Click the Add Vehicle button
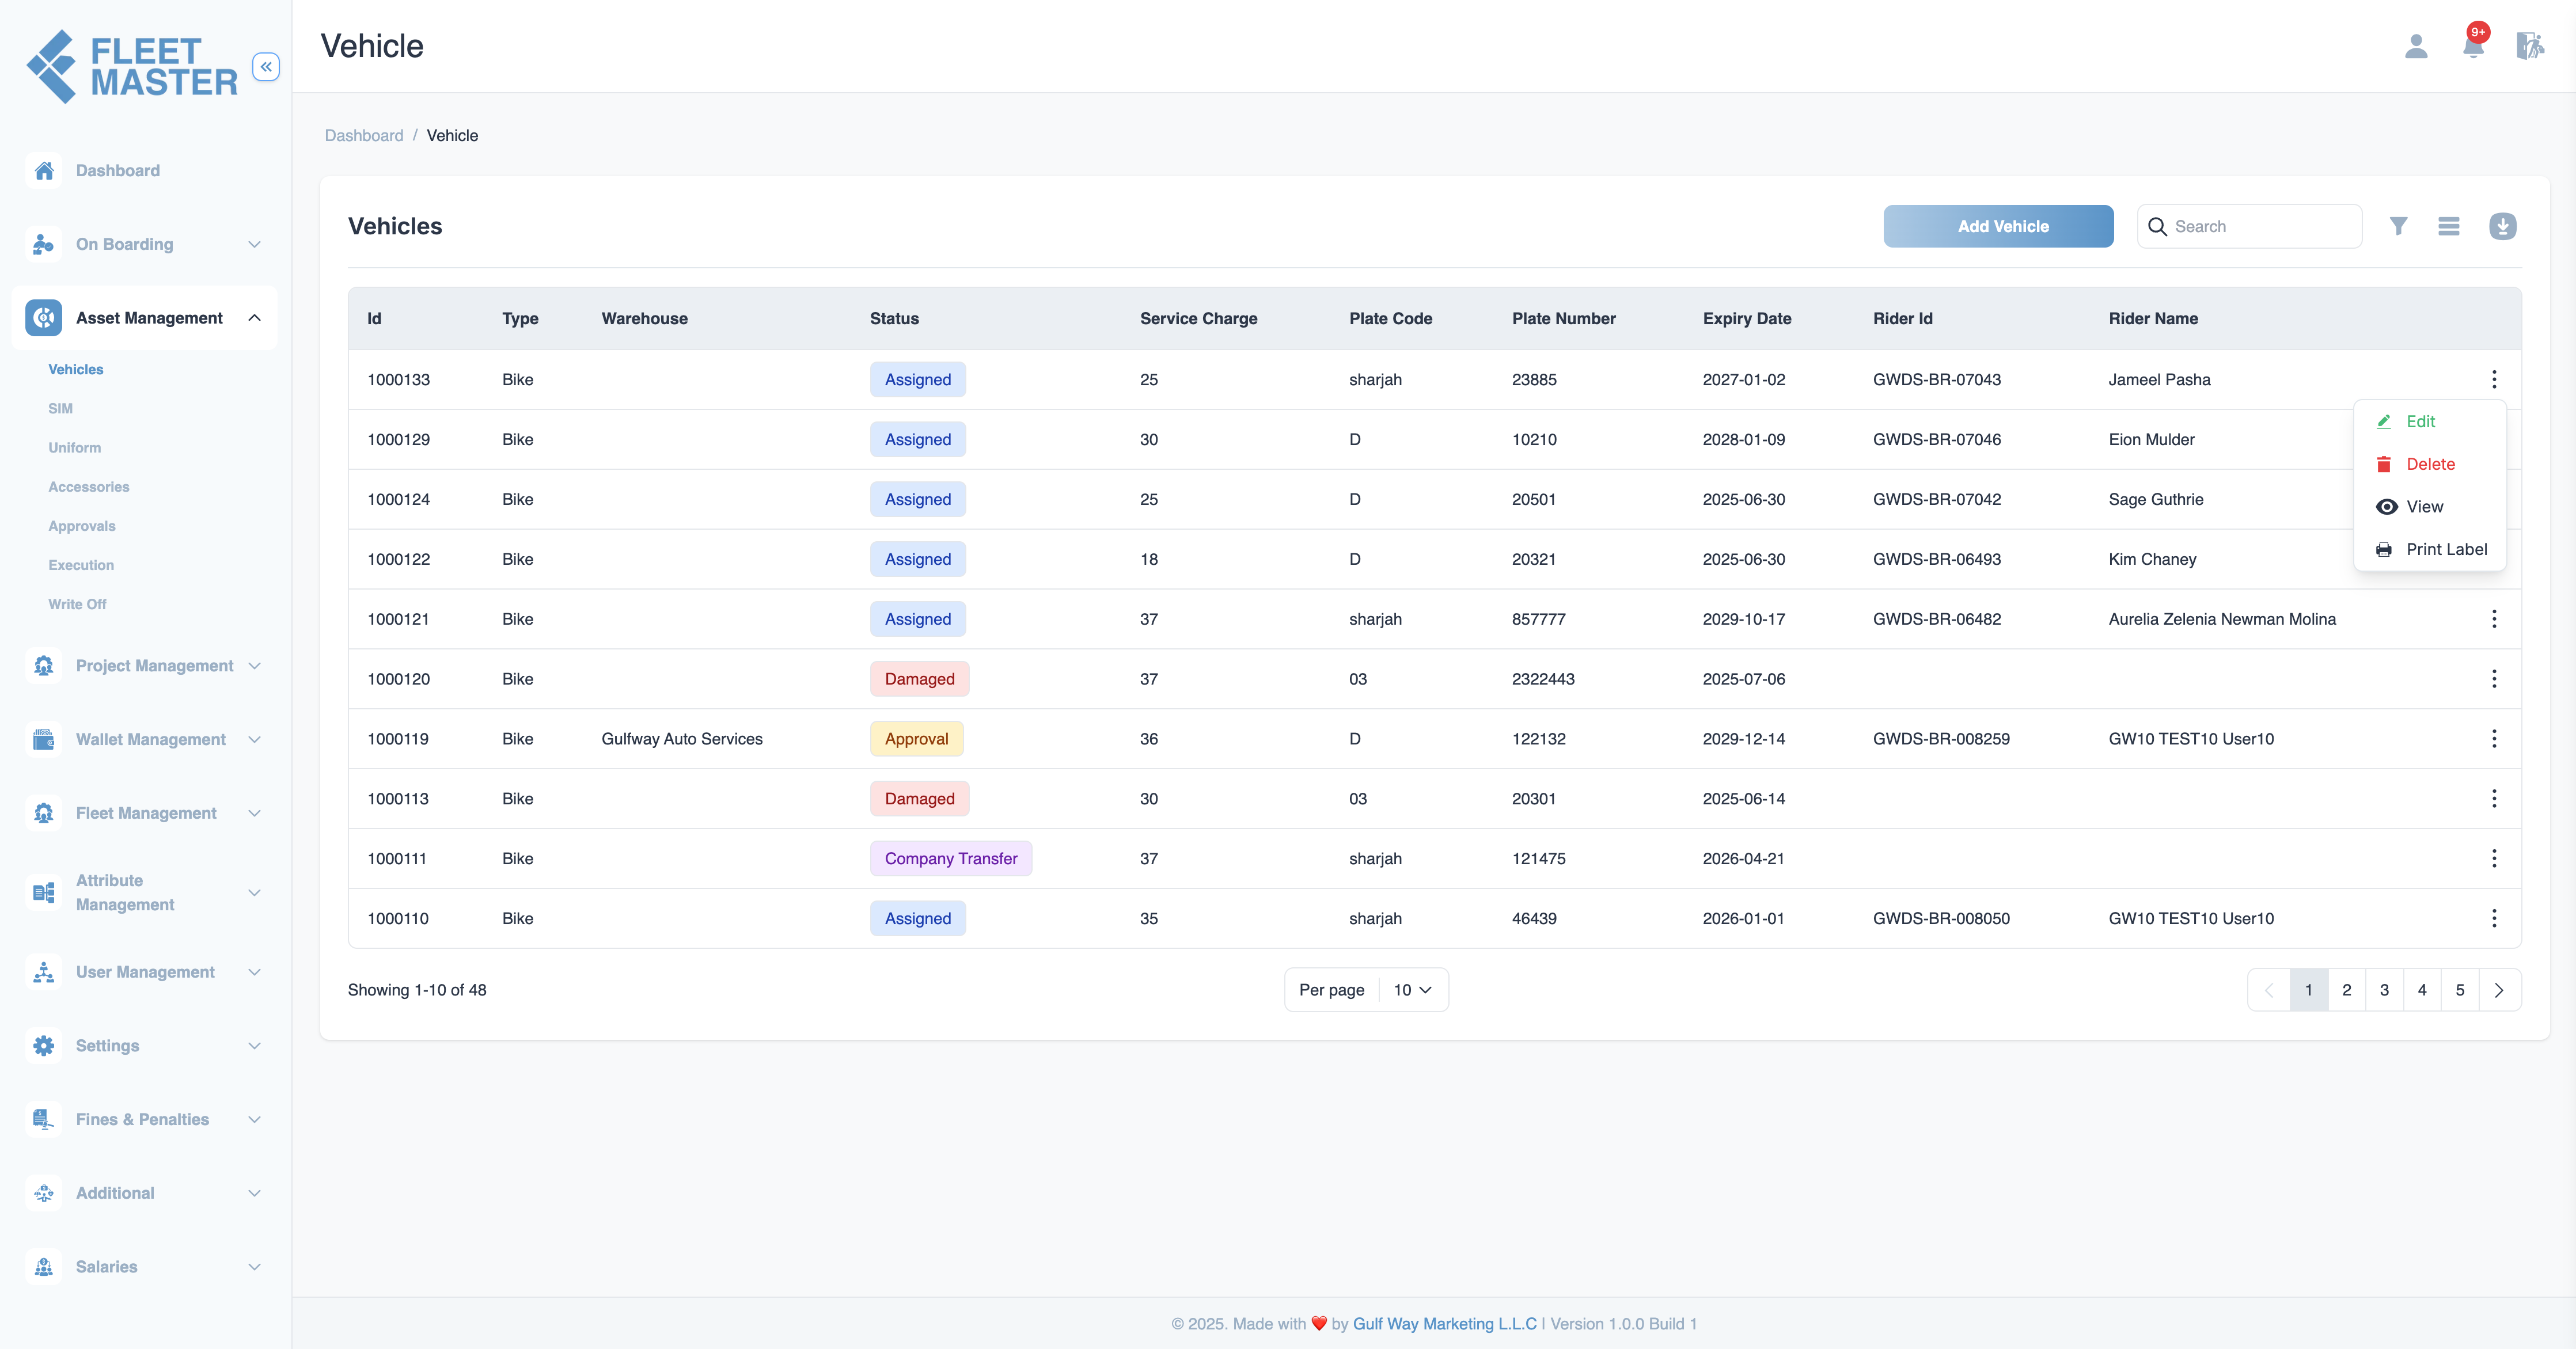 tap(1998, 226)
